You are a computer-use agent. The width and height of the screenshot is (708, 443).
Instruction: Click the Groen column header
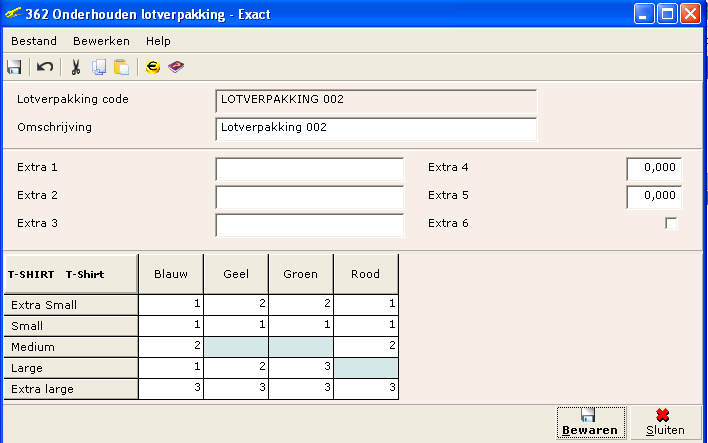point(300,274)
